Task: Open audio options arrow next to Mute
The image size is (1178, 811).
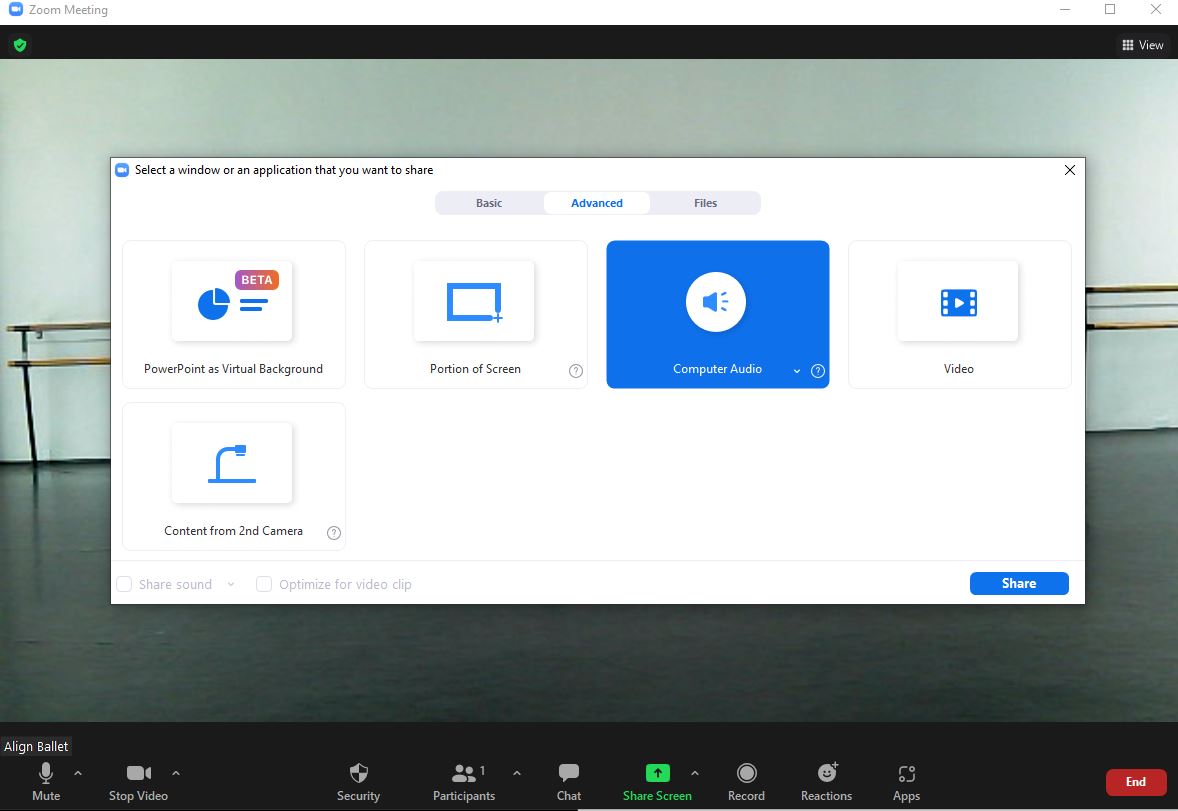Action: click(x=78, y=773)
